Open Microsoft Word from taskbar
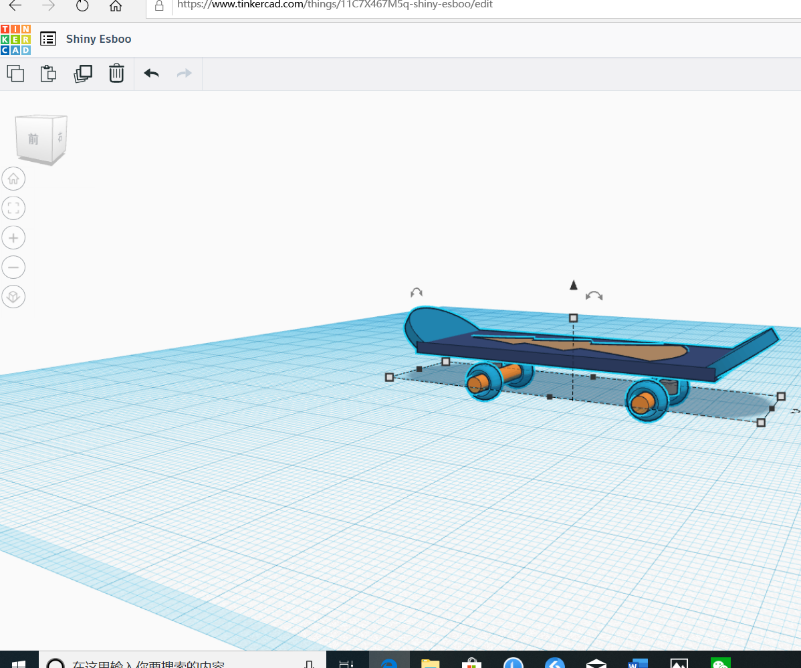Image resolution: width=801 pixels, height=668 pixels. [x=638, y=662]
